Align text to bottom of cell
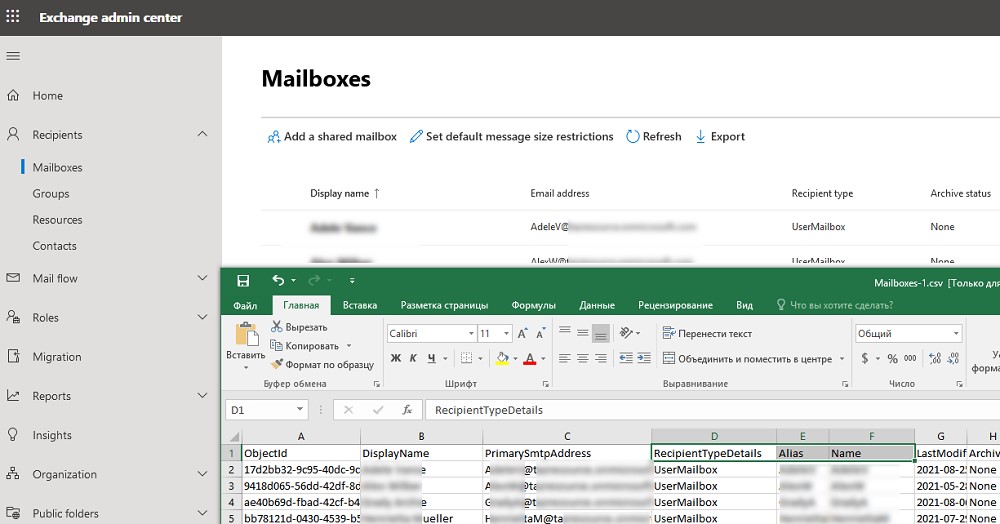This screenshot has width=1000, height=524. [600, 333]
